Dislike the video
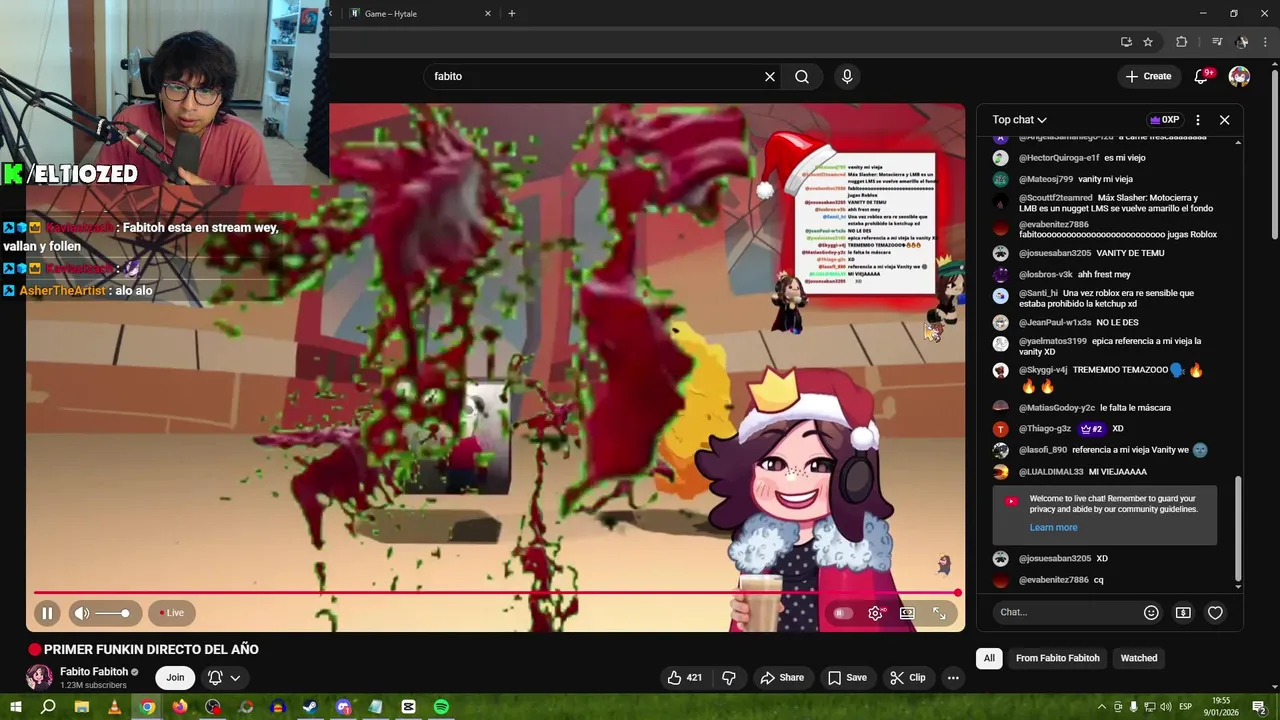Screen dimensions: 1280x720 tap(729, 677)
